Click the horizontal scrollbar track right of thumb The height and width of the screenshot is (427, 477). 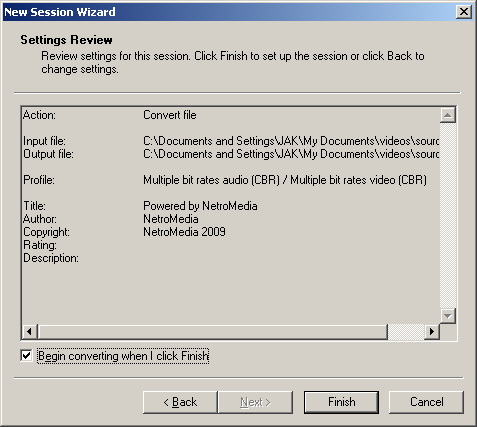[x=406, y=332]
